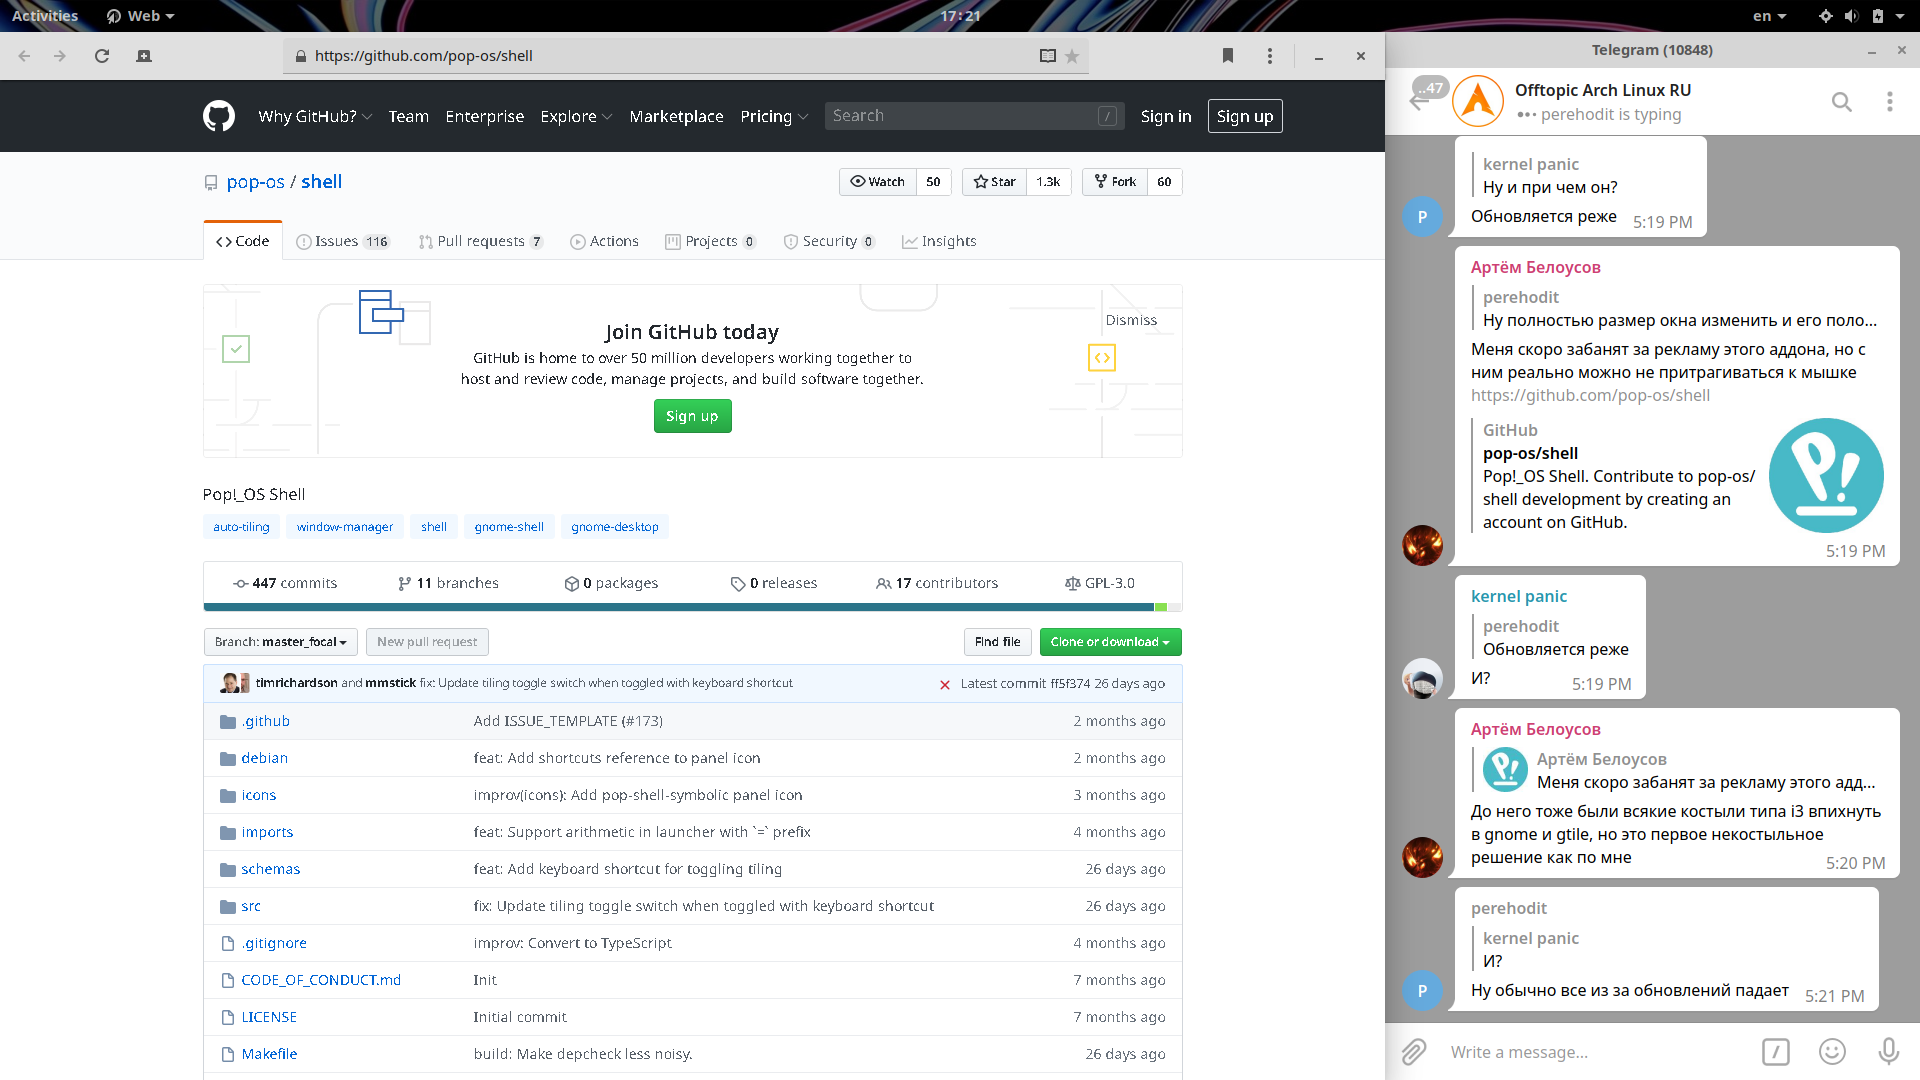
Task: Expand the Explore dropdown
Action: (x=576, y=116)
